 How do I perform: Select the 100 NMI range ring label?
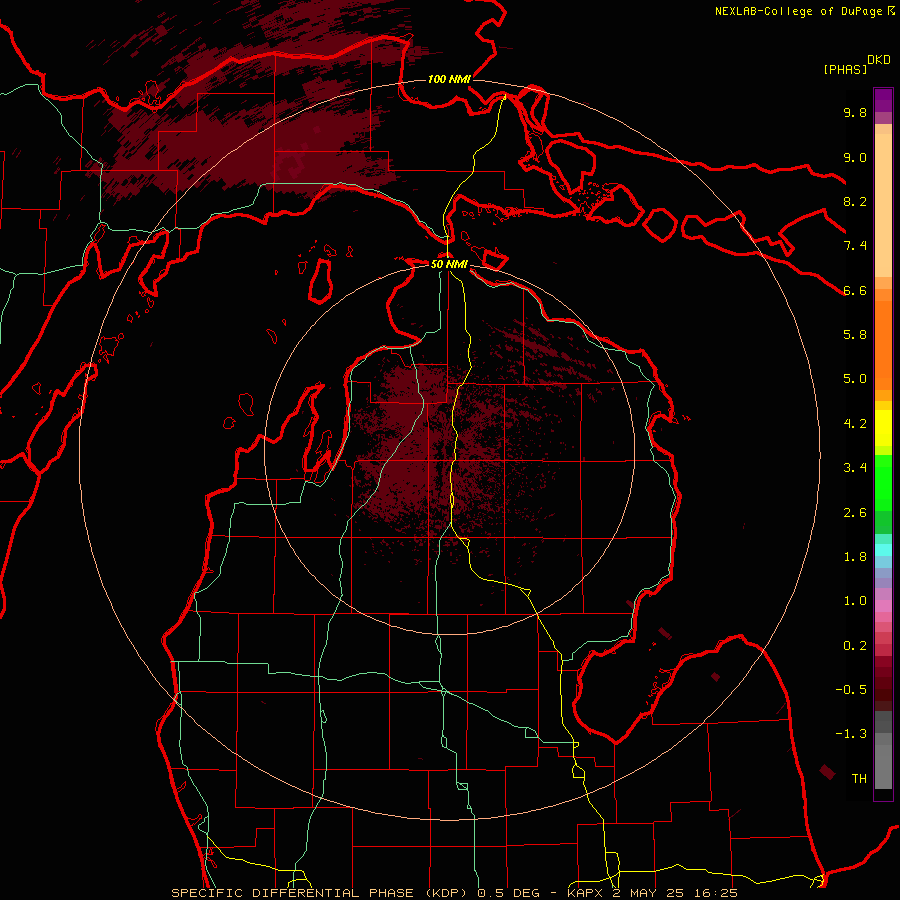point(449,79)
